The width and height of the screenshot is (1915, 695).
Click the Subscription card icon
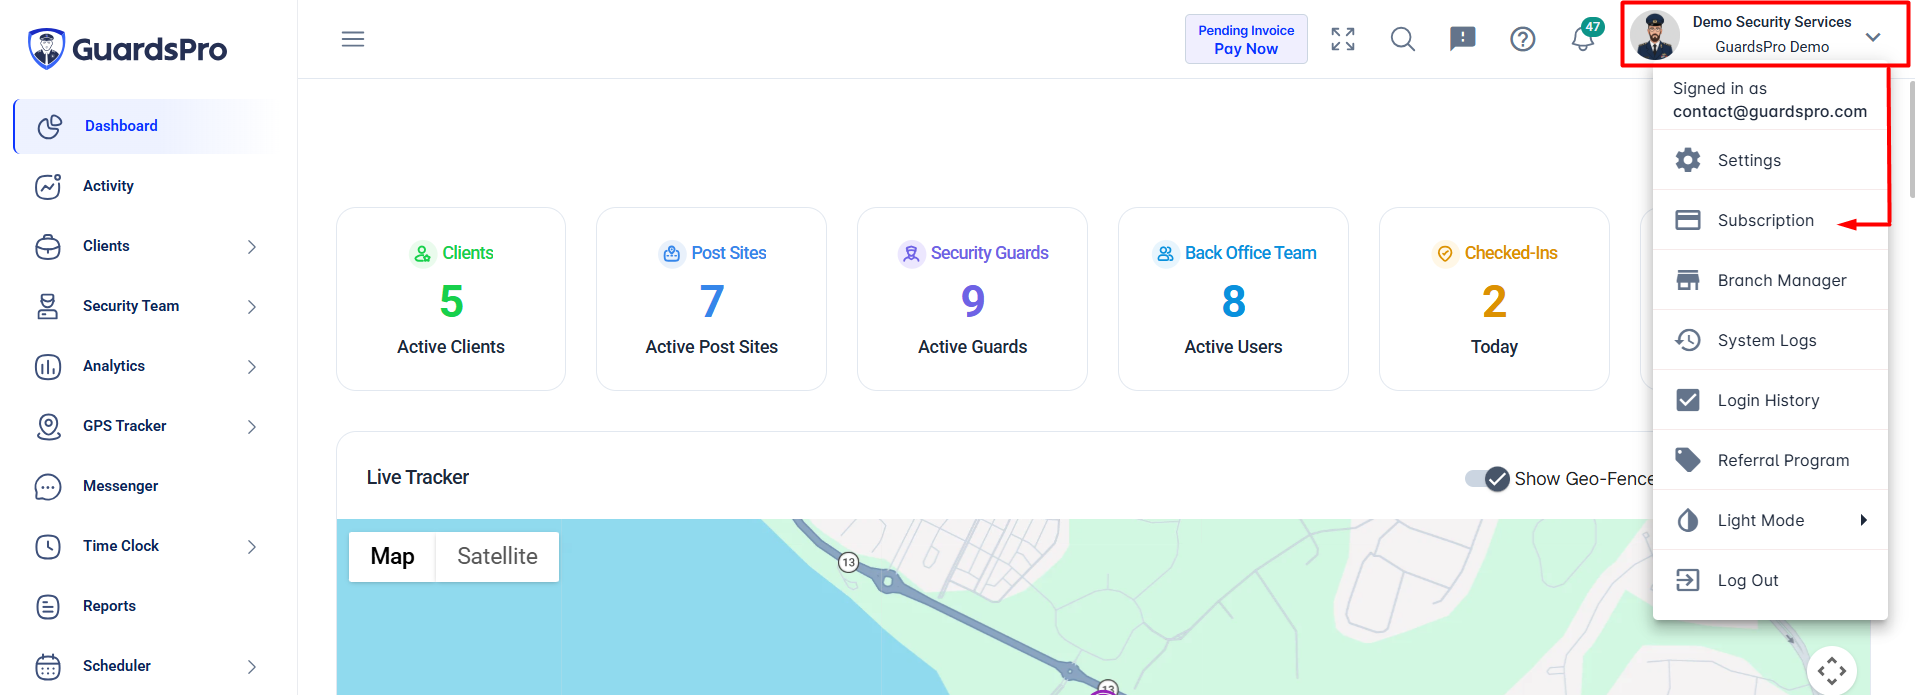tap(1688, 220)
